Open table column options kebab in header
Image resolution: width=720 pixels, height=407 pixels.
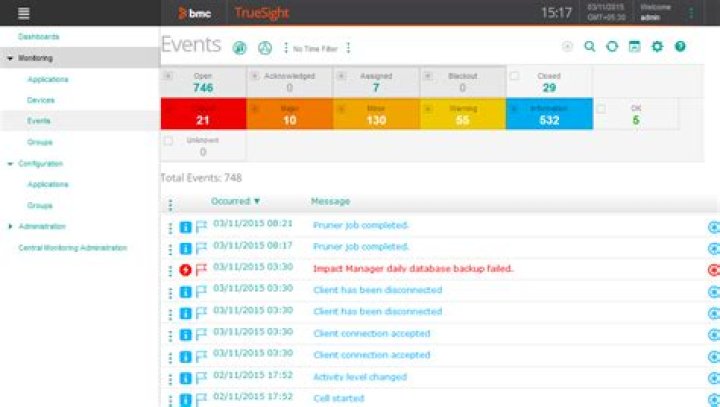click(x=170, y=205)
